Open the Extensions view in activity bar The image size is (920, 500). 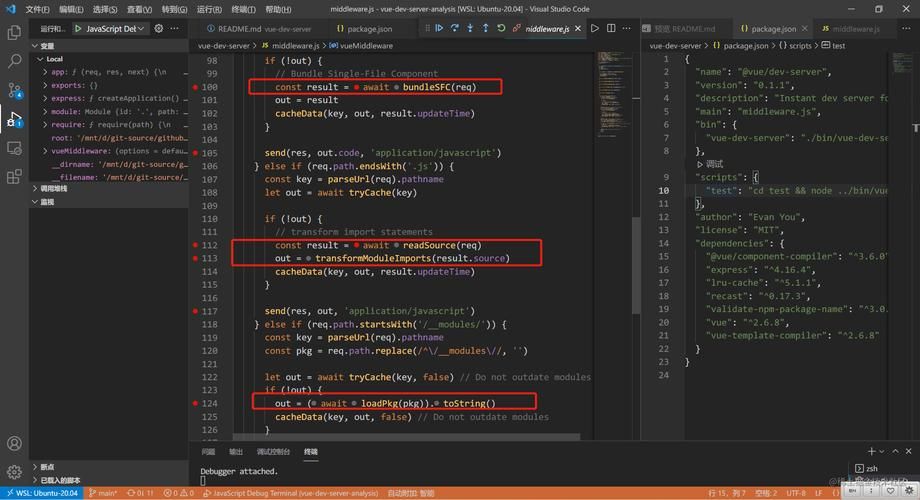(x=14, y=177)
